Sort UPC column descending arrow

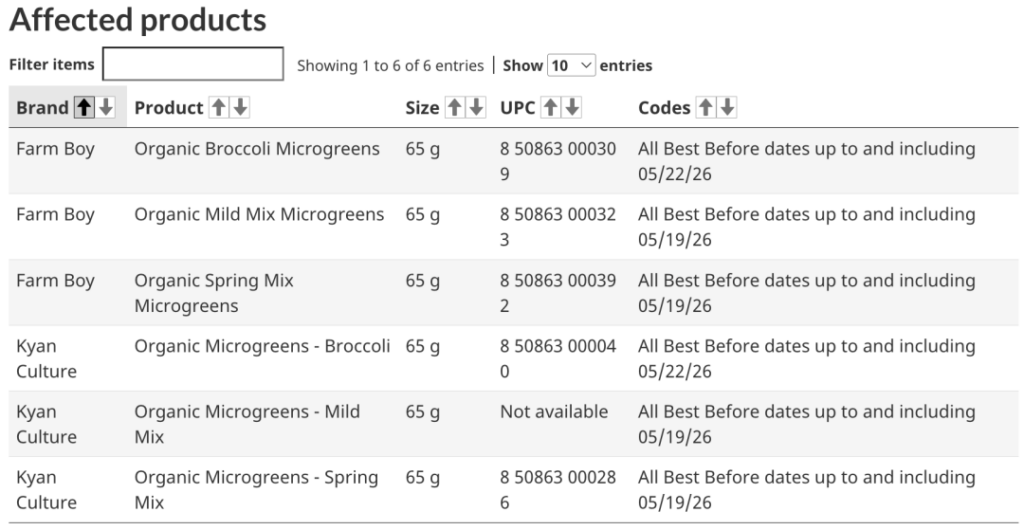(573, 107)
